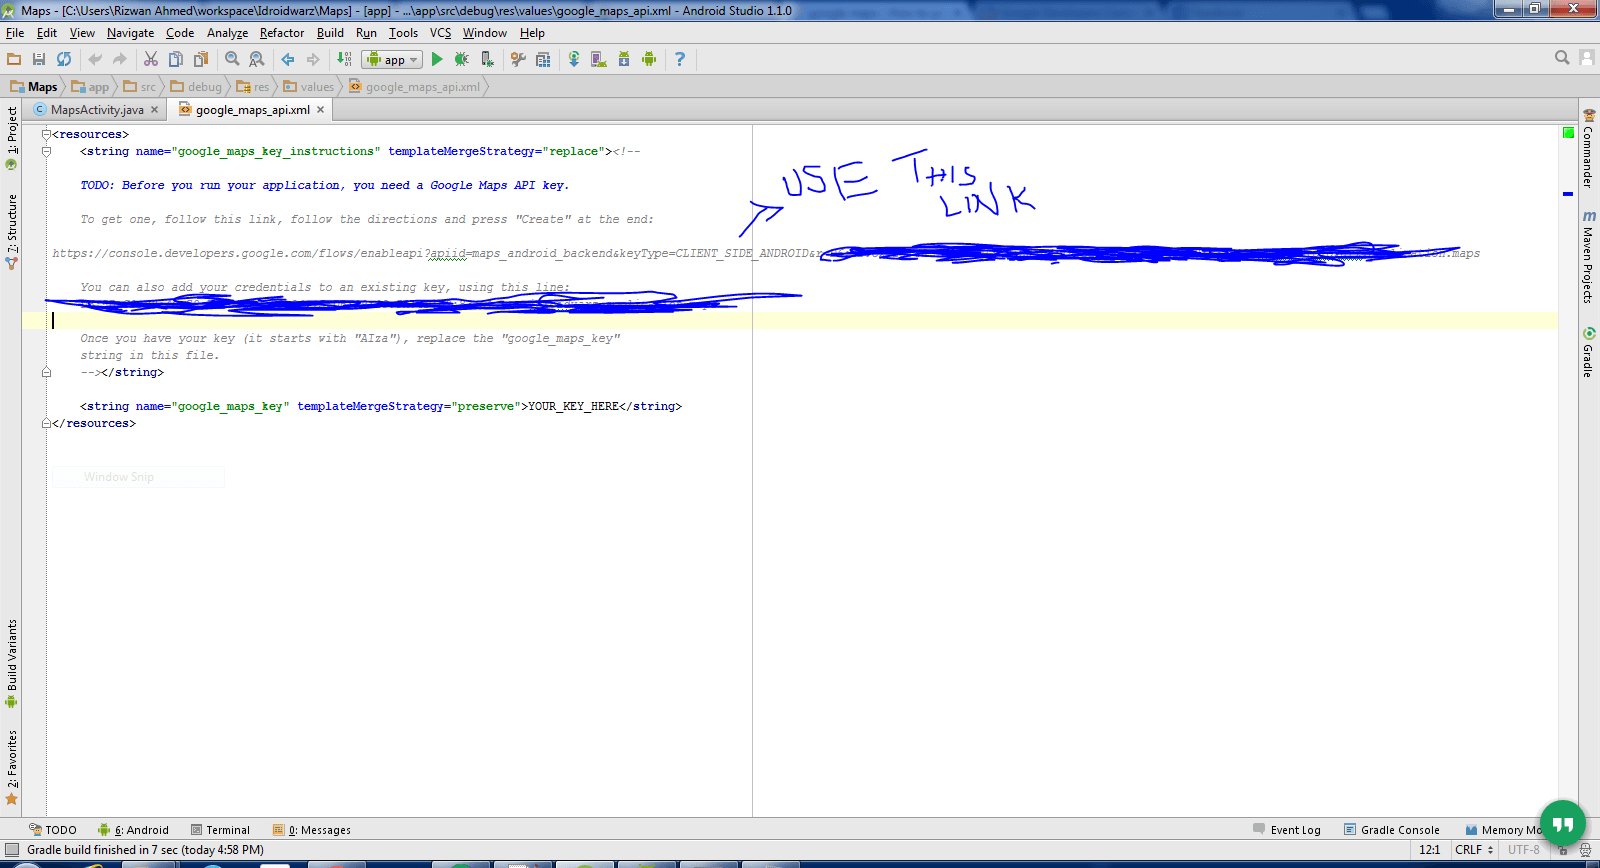Switch to MapsActivity.java tab
Screen dimensions: 1600x868
click(x=97, y=110)
